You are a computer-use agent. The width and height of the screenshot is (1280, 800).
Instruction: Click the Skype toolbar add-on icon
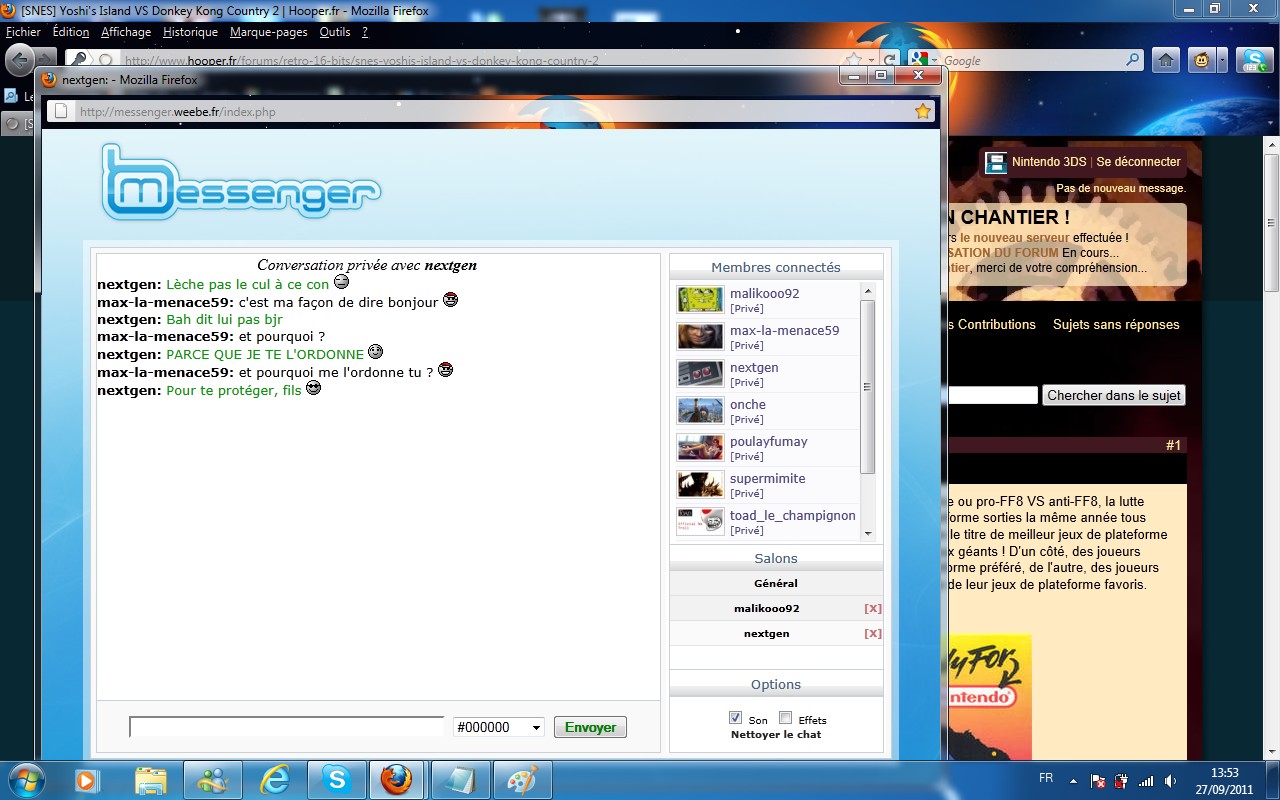point(1254,60)
